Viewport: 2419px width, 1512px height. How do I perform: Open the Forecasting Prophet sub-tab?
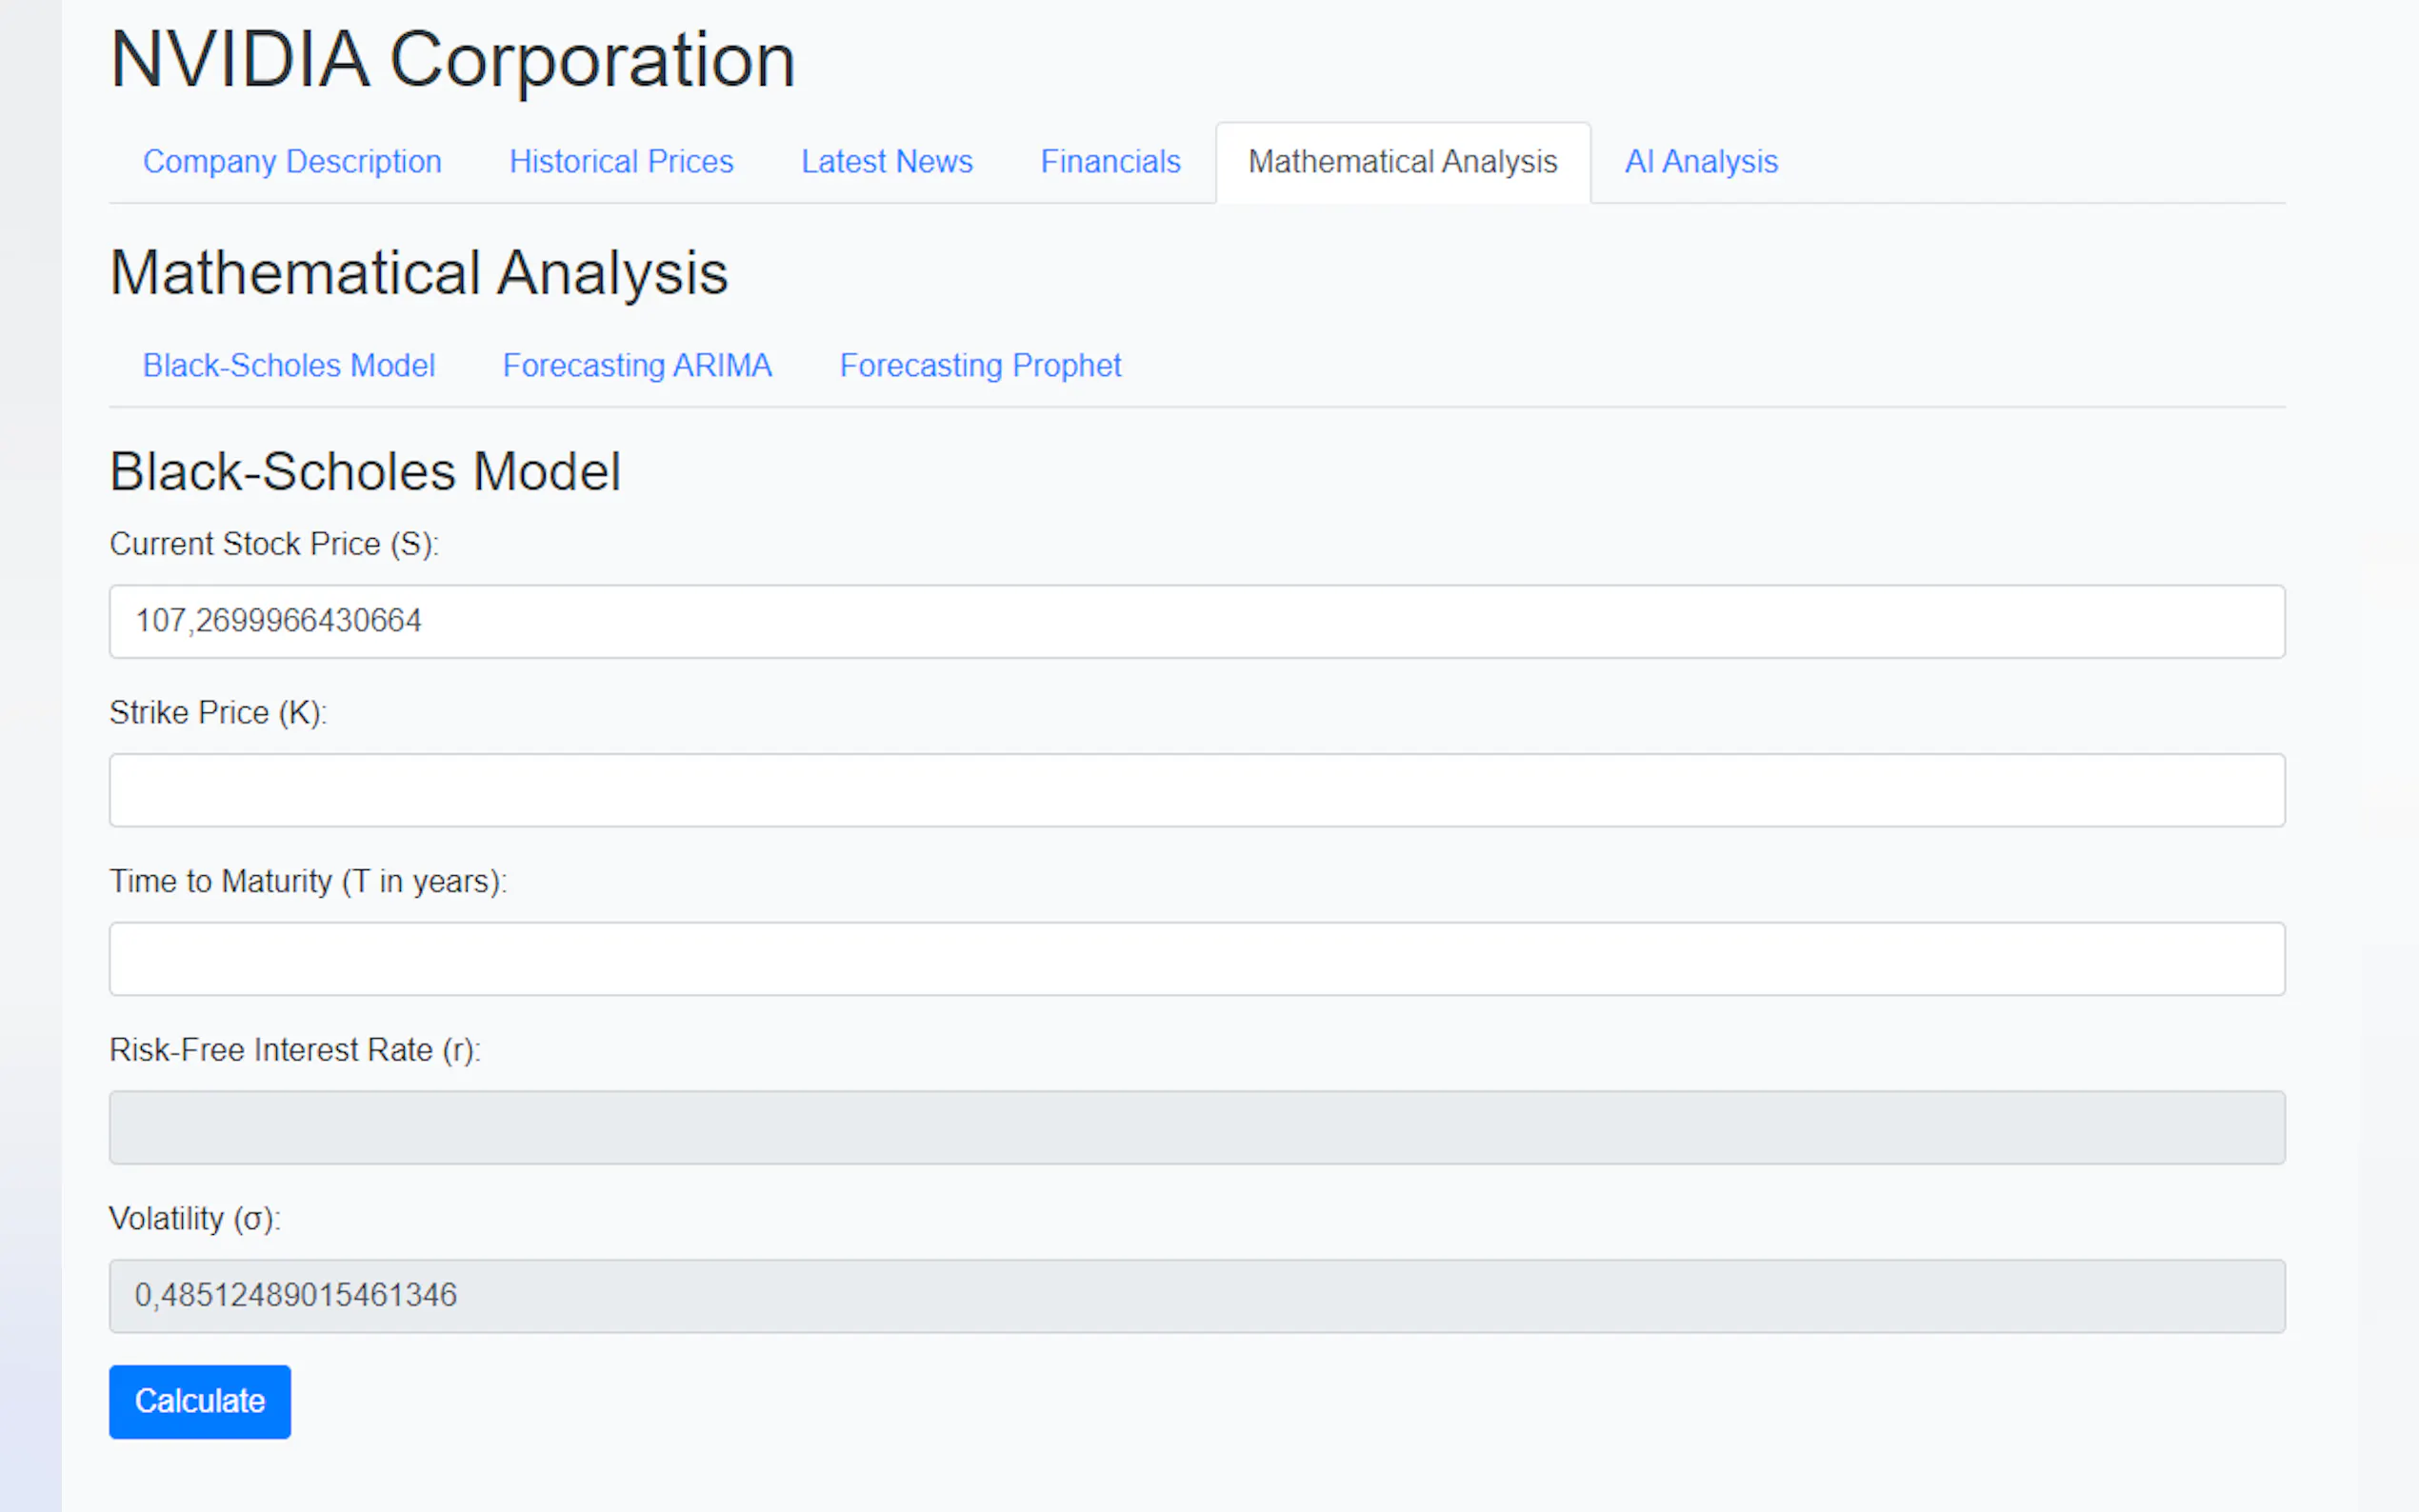980,366
